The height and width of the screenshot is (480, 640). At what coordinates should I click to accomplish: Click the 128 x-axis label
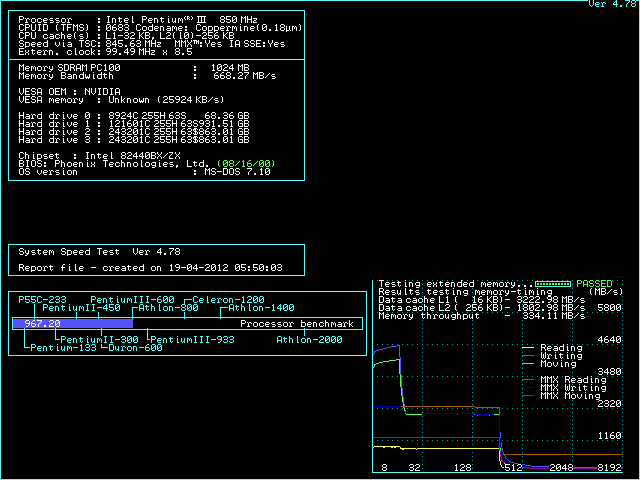[x=462, y=468]
